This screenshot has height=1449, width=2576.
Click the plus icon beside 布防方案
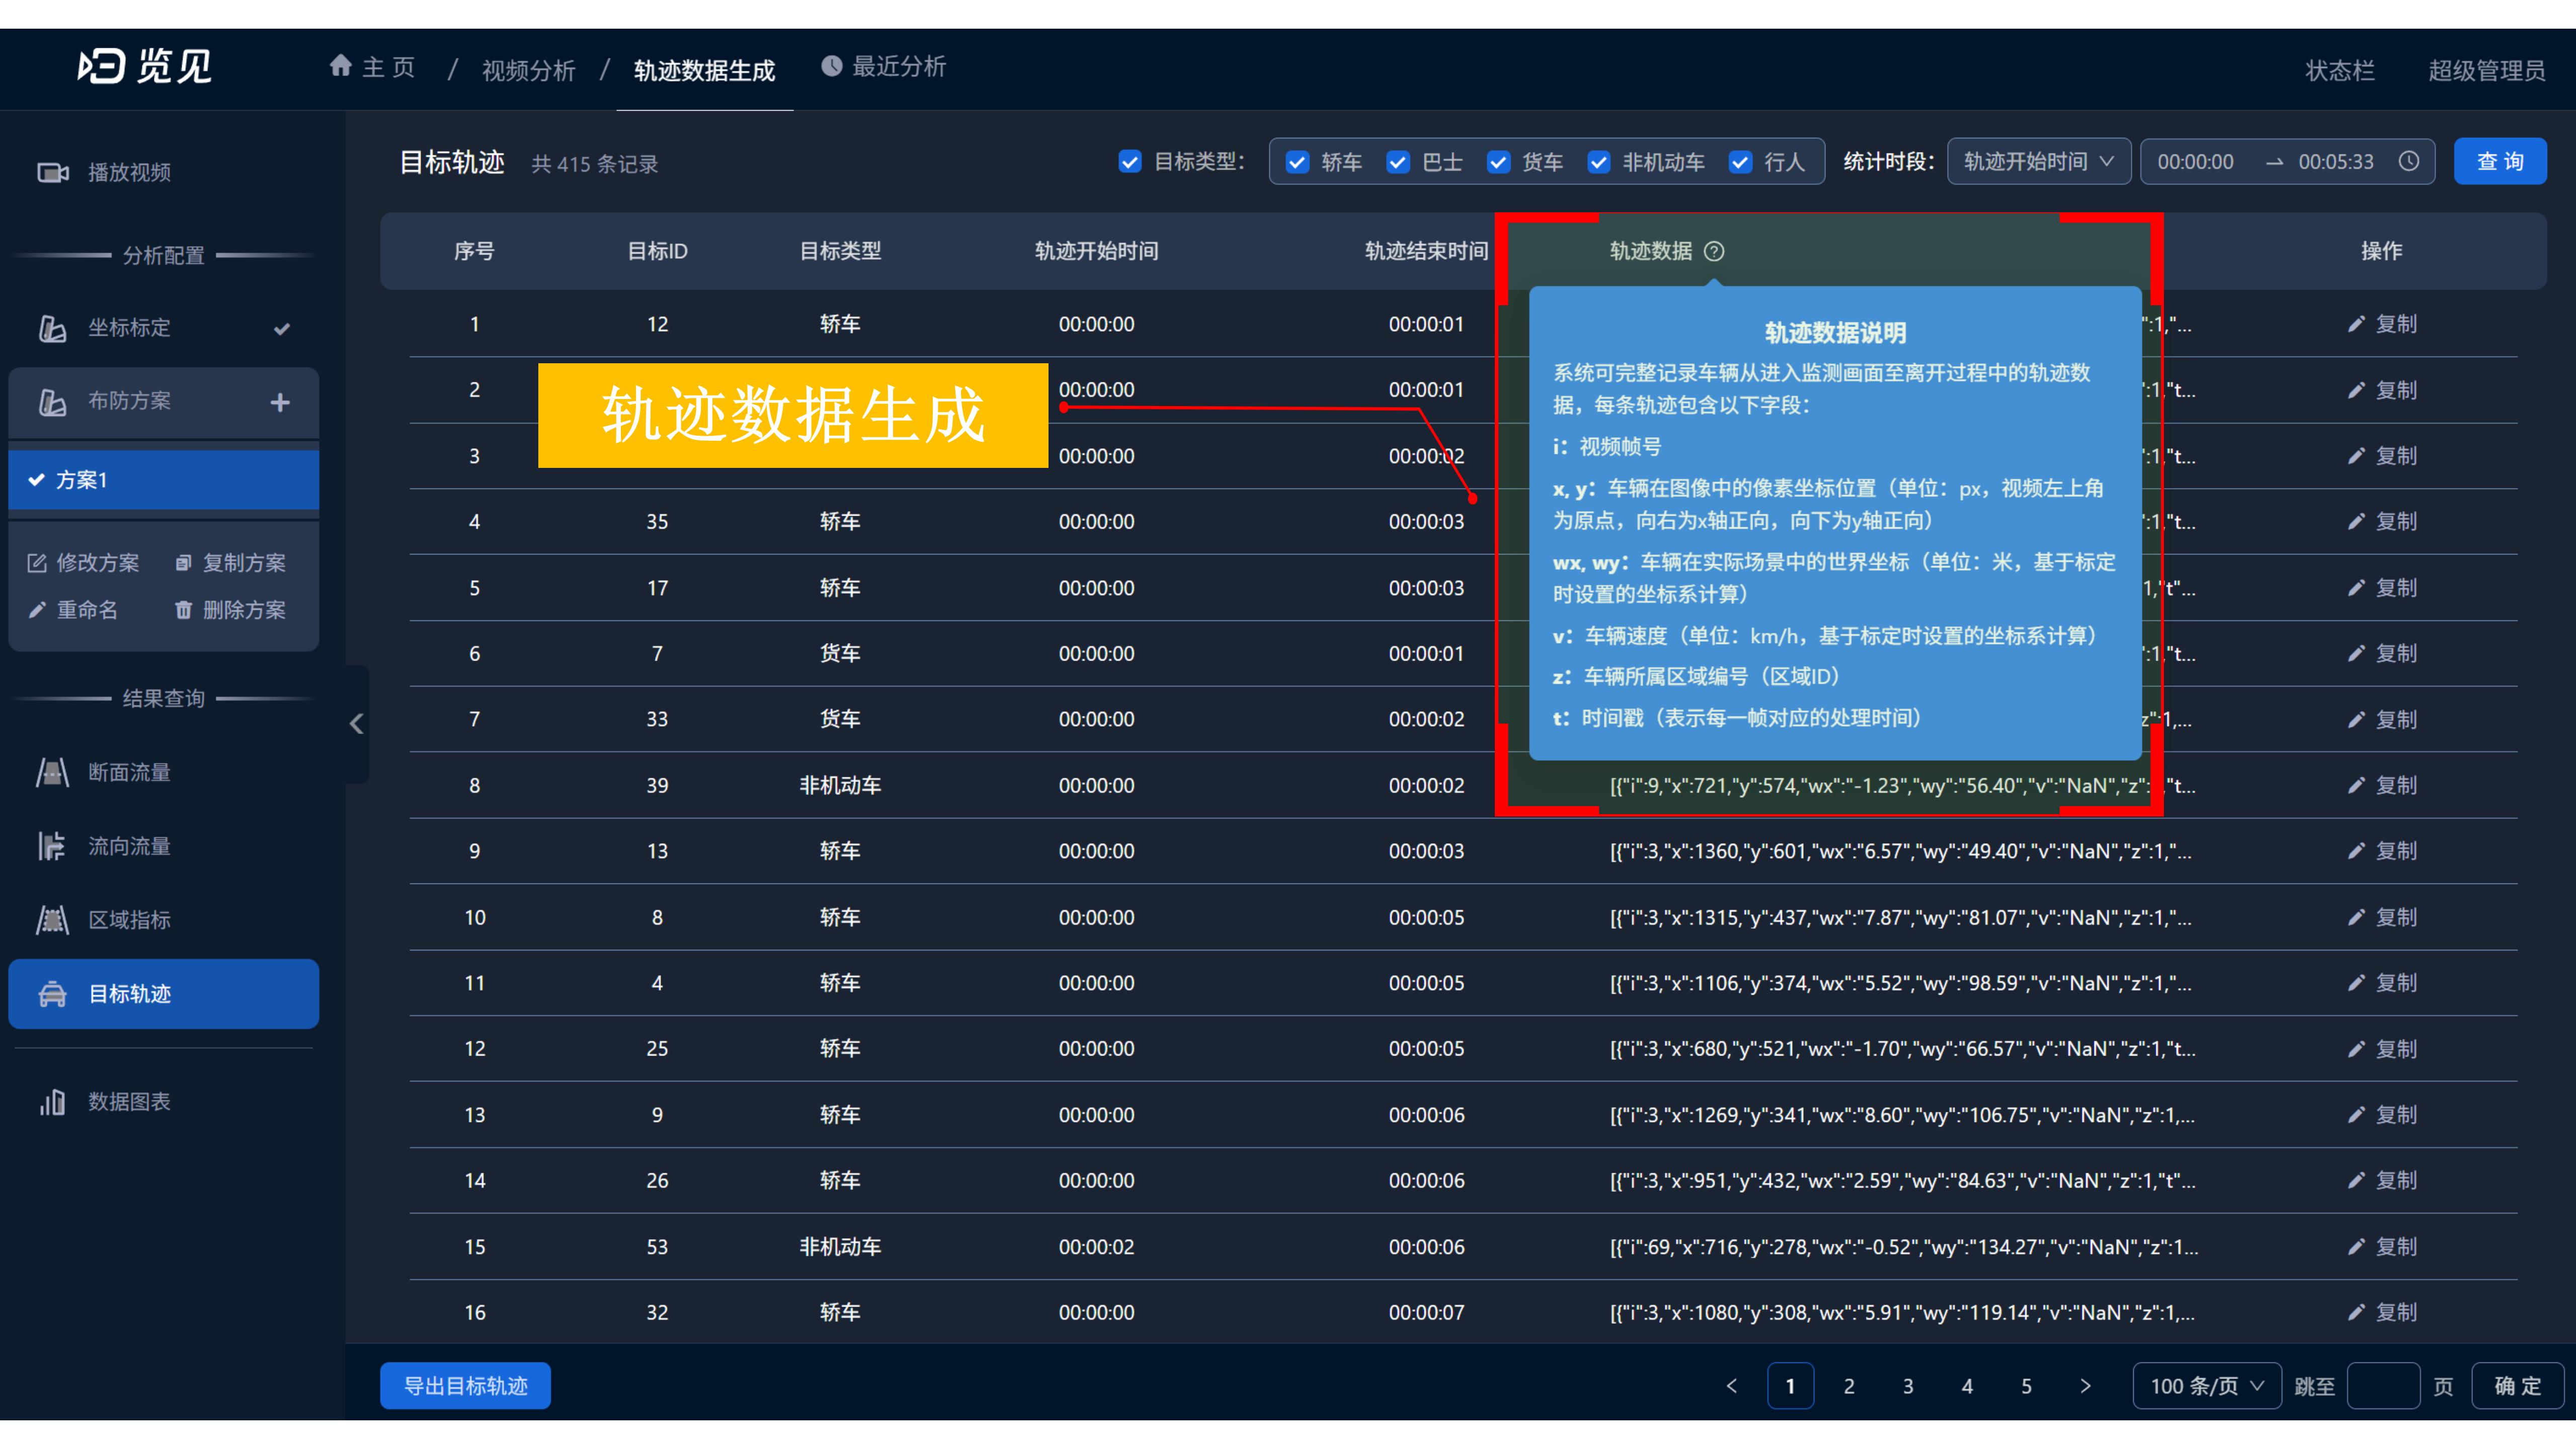coord(280,402)
